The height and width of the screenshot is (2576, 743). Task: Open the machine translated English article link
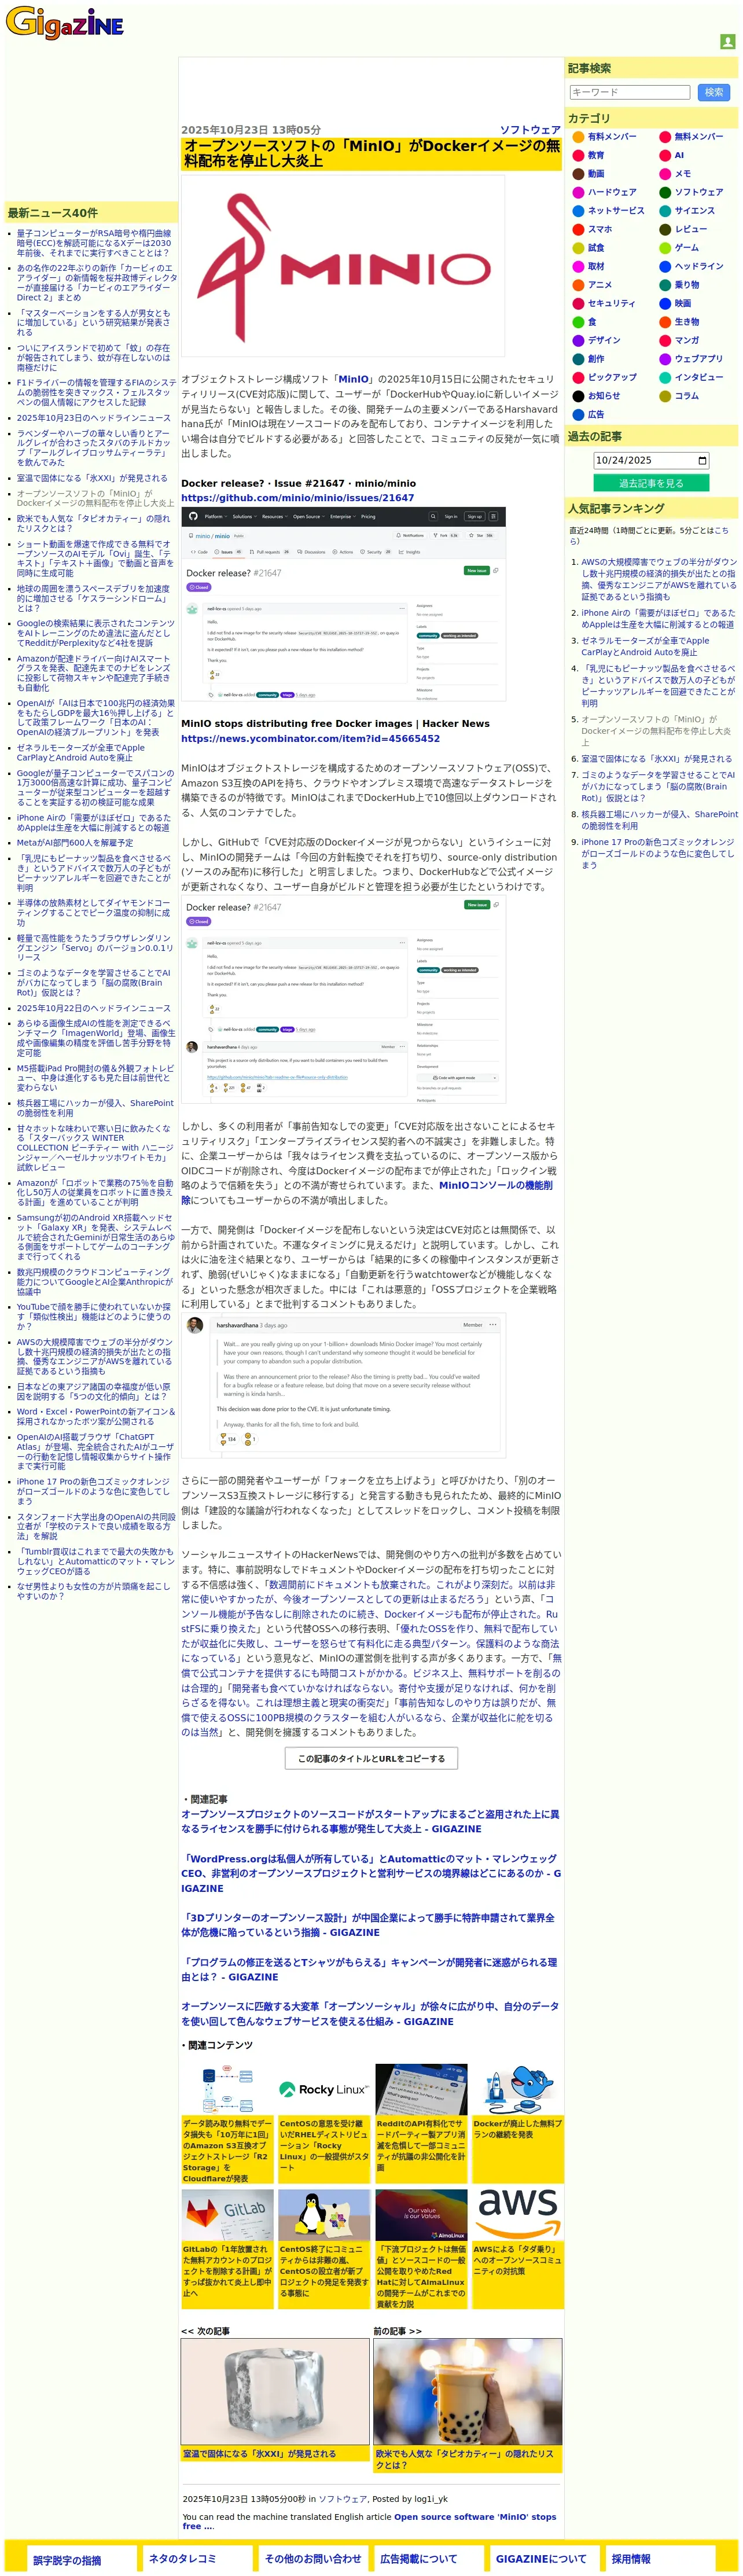click(369, 2521)
